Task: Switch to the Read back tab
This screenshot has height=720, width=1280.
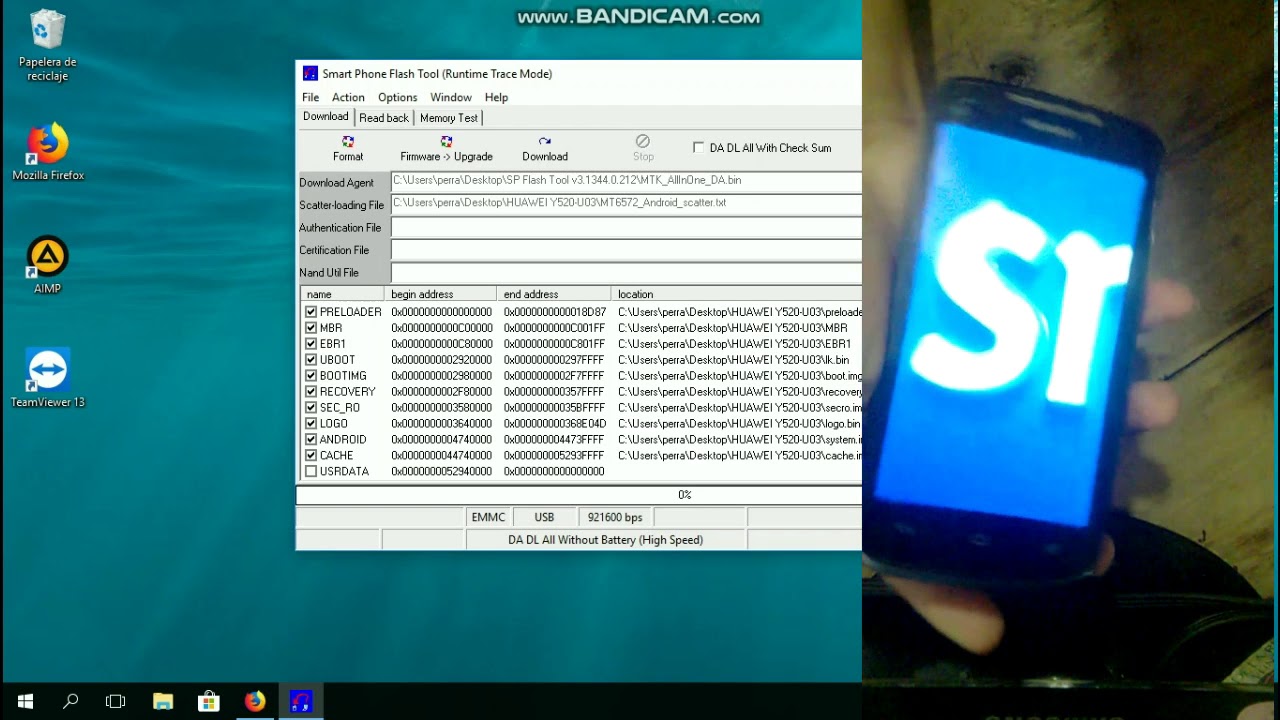Action: (x=384, y=118)
